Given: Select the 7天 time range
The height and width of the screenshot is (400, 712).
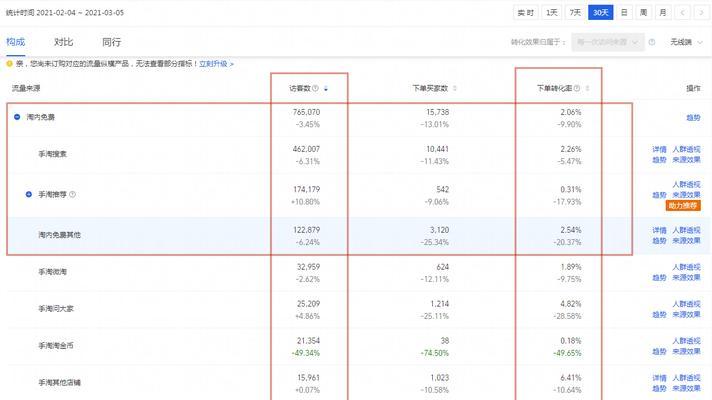Looking at the screenshot, I should 575,13.
